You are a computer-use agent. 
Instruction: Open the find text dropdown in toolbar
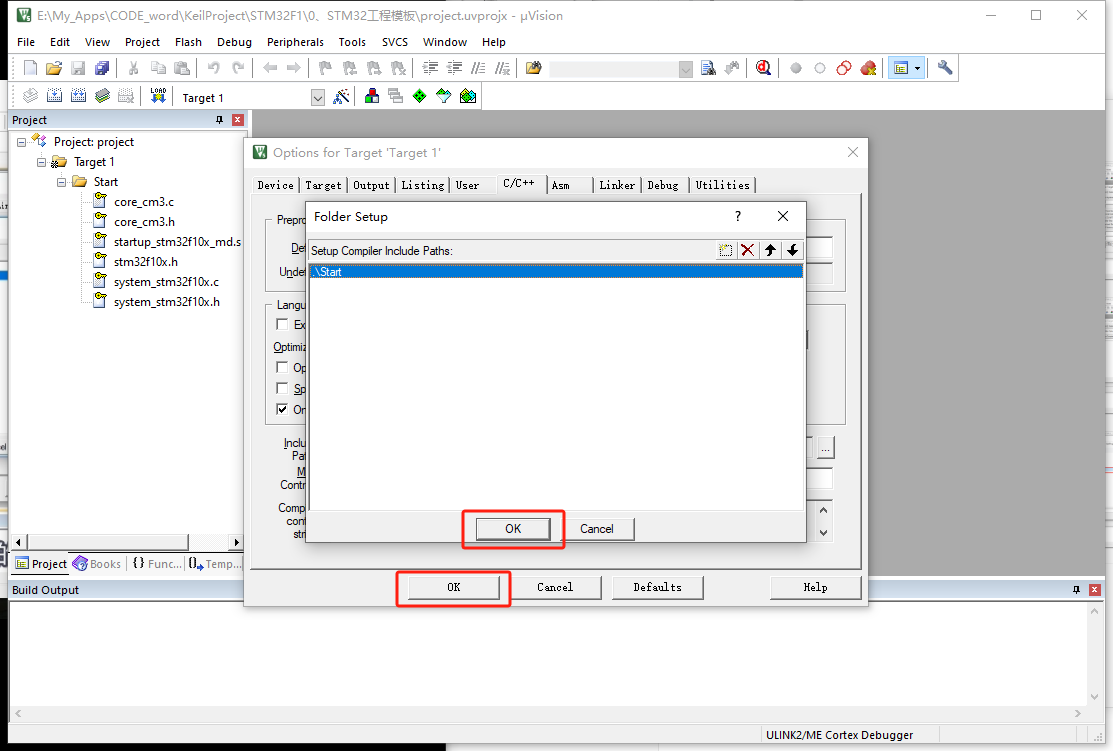point(685,69)
